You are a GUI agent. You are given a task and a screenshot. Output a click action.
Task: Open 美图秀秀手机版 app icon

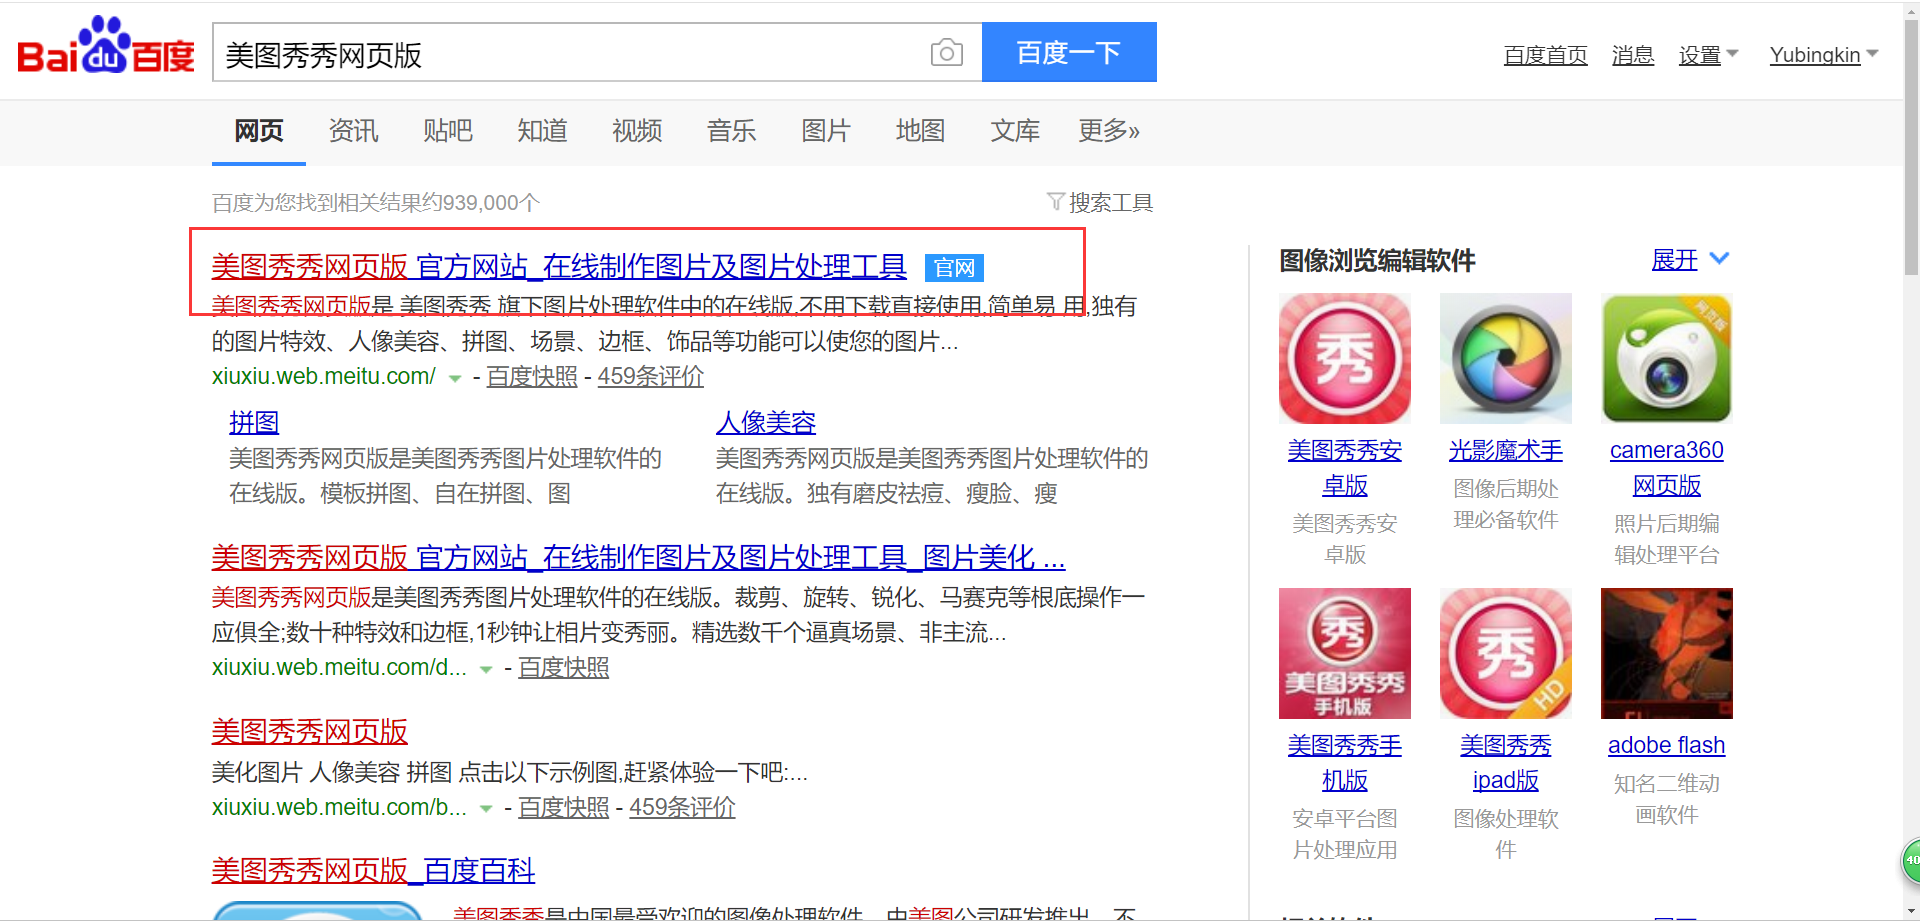[x=1345, y=653]
